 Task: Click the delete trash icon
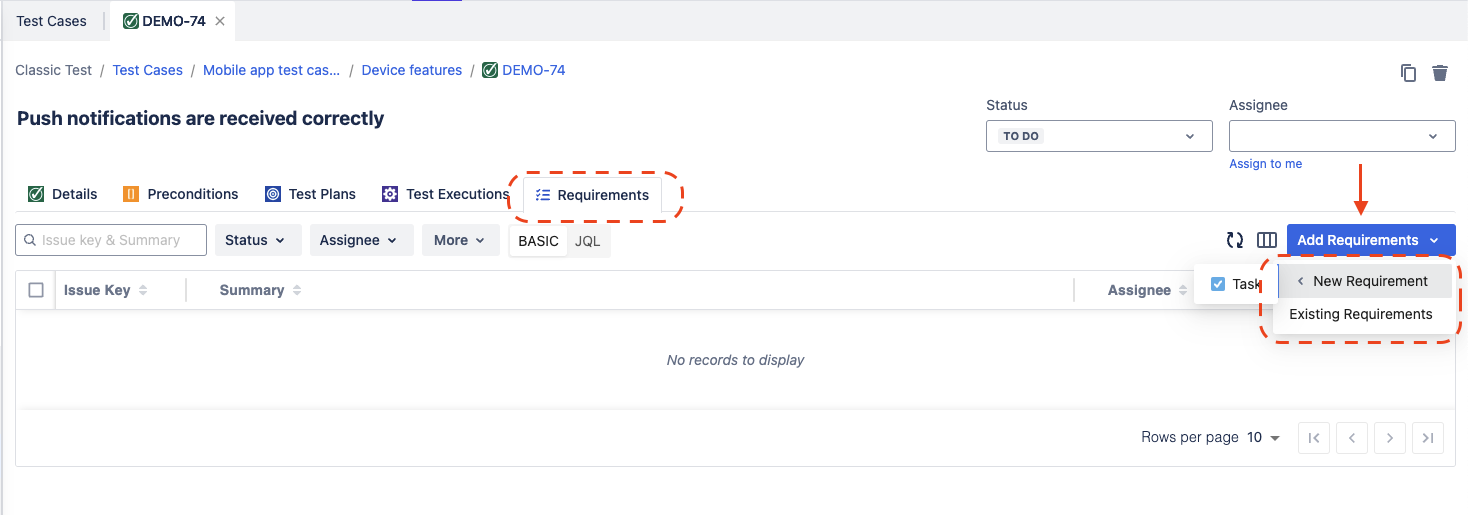[1440, 73]
